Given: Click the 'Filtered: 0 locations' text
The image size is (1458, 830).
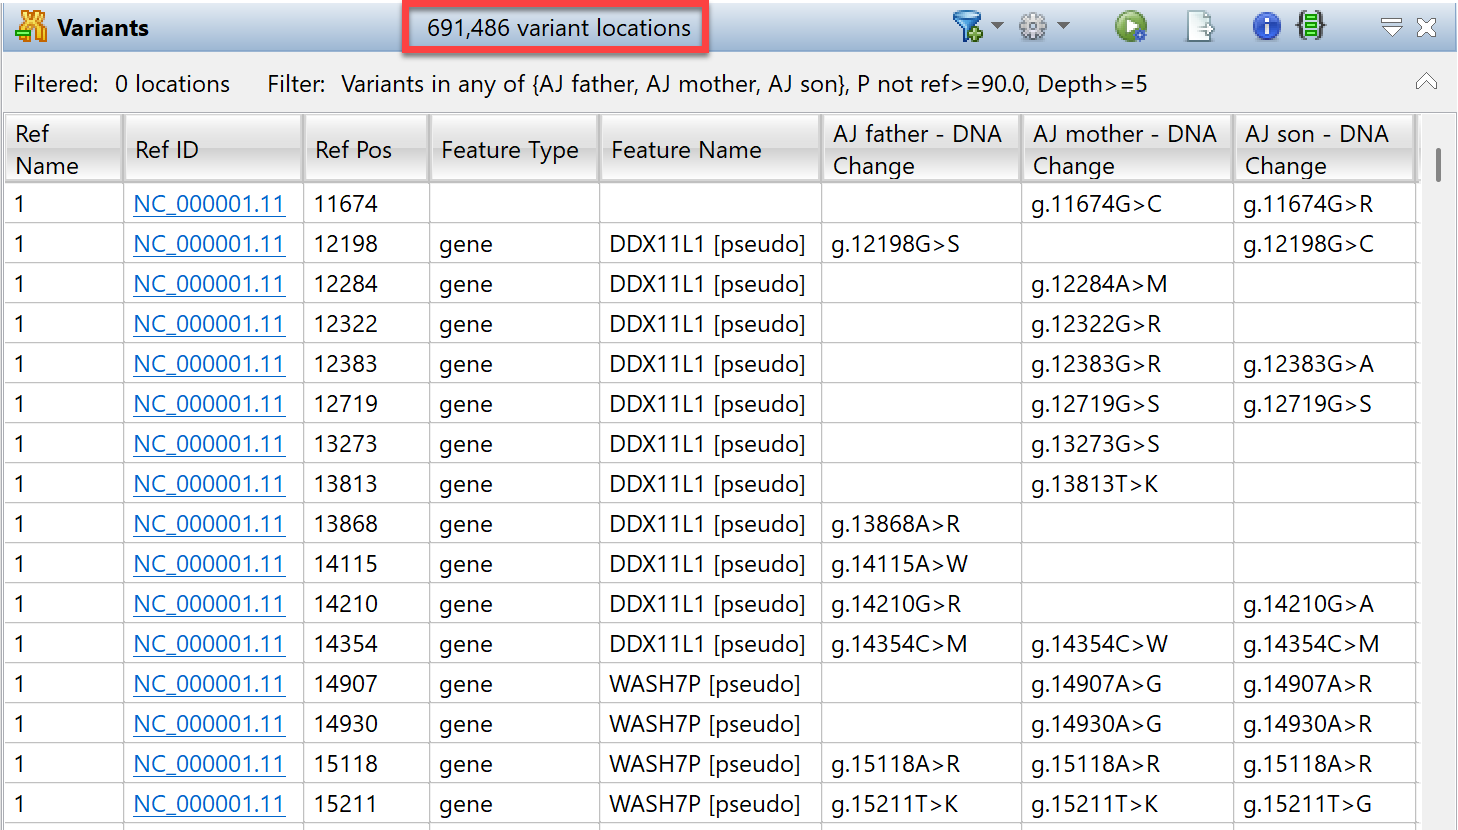Looking at the screenshot, I should point(122,84).
